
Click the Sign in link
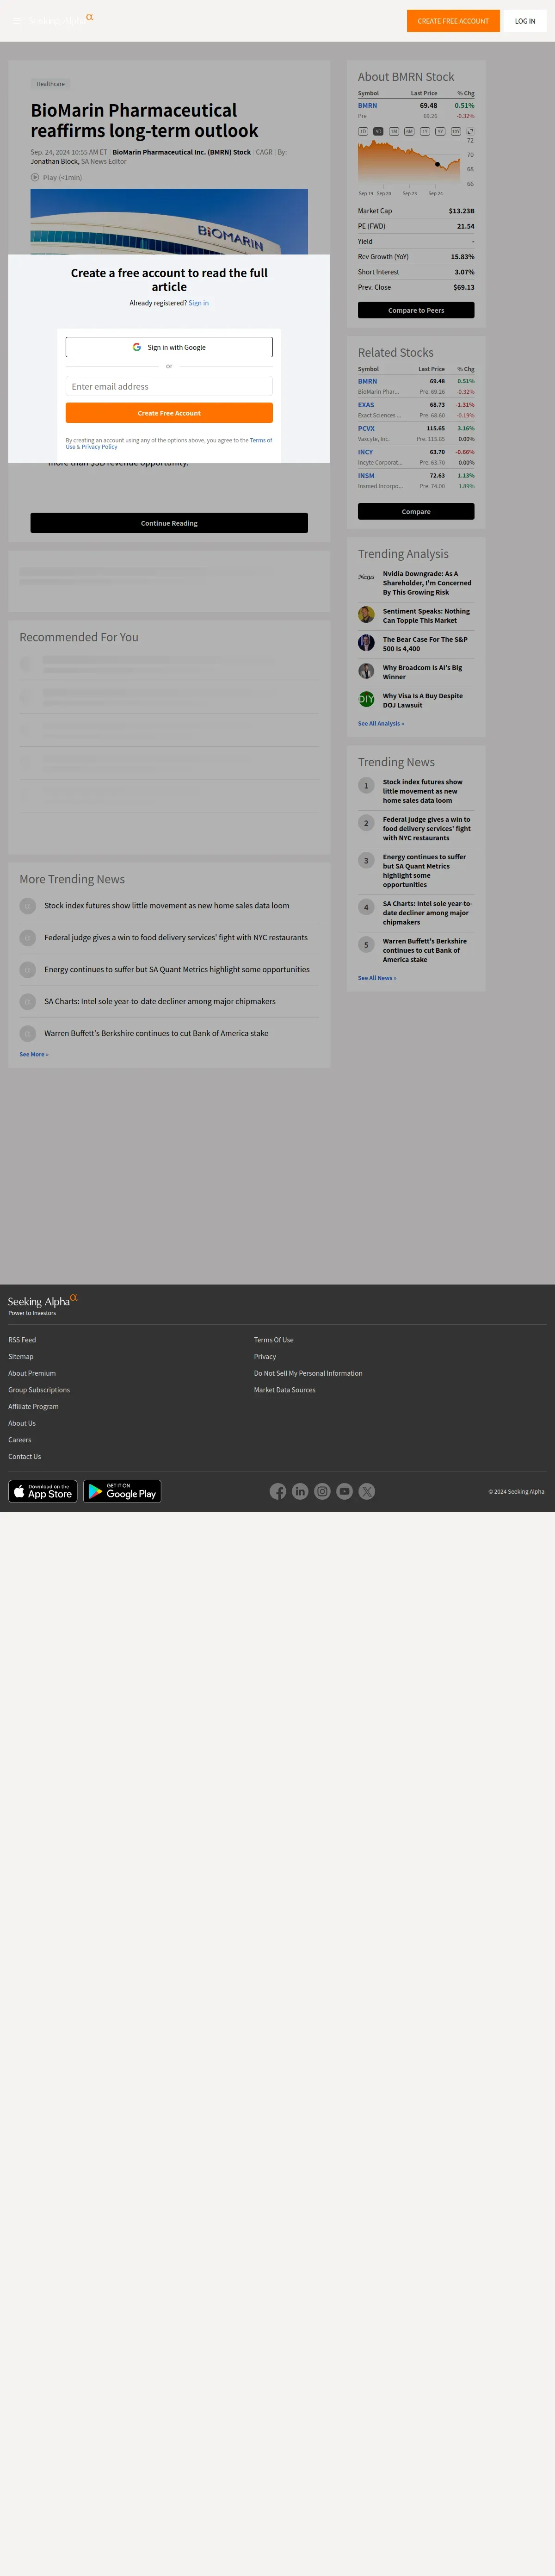point(199,303)
